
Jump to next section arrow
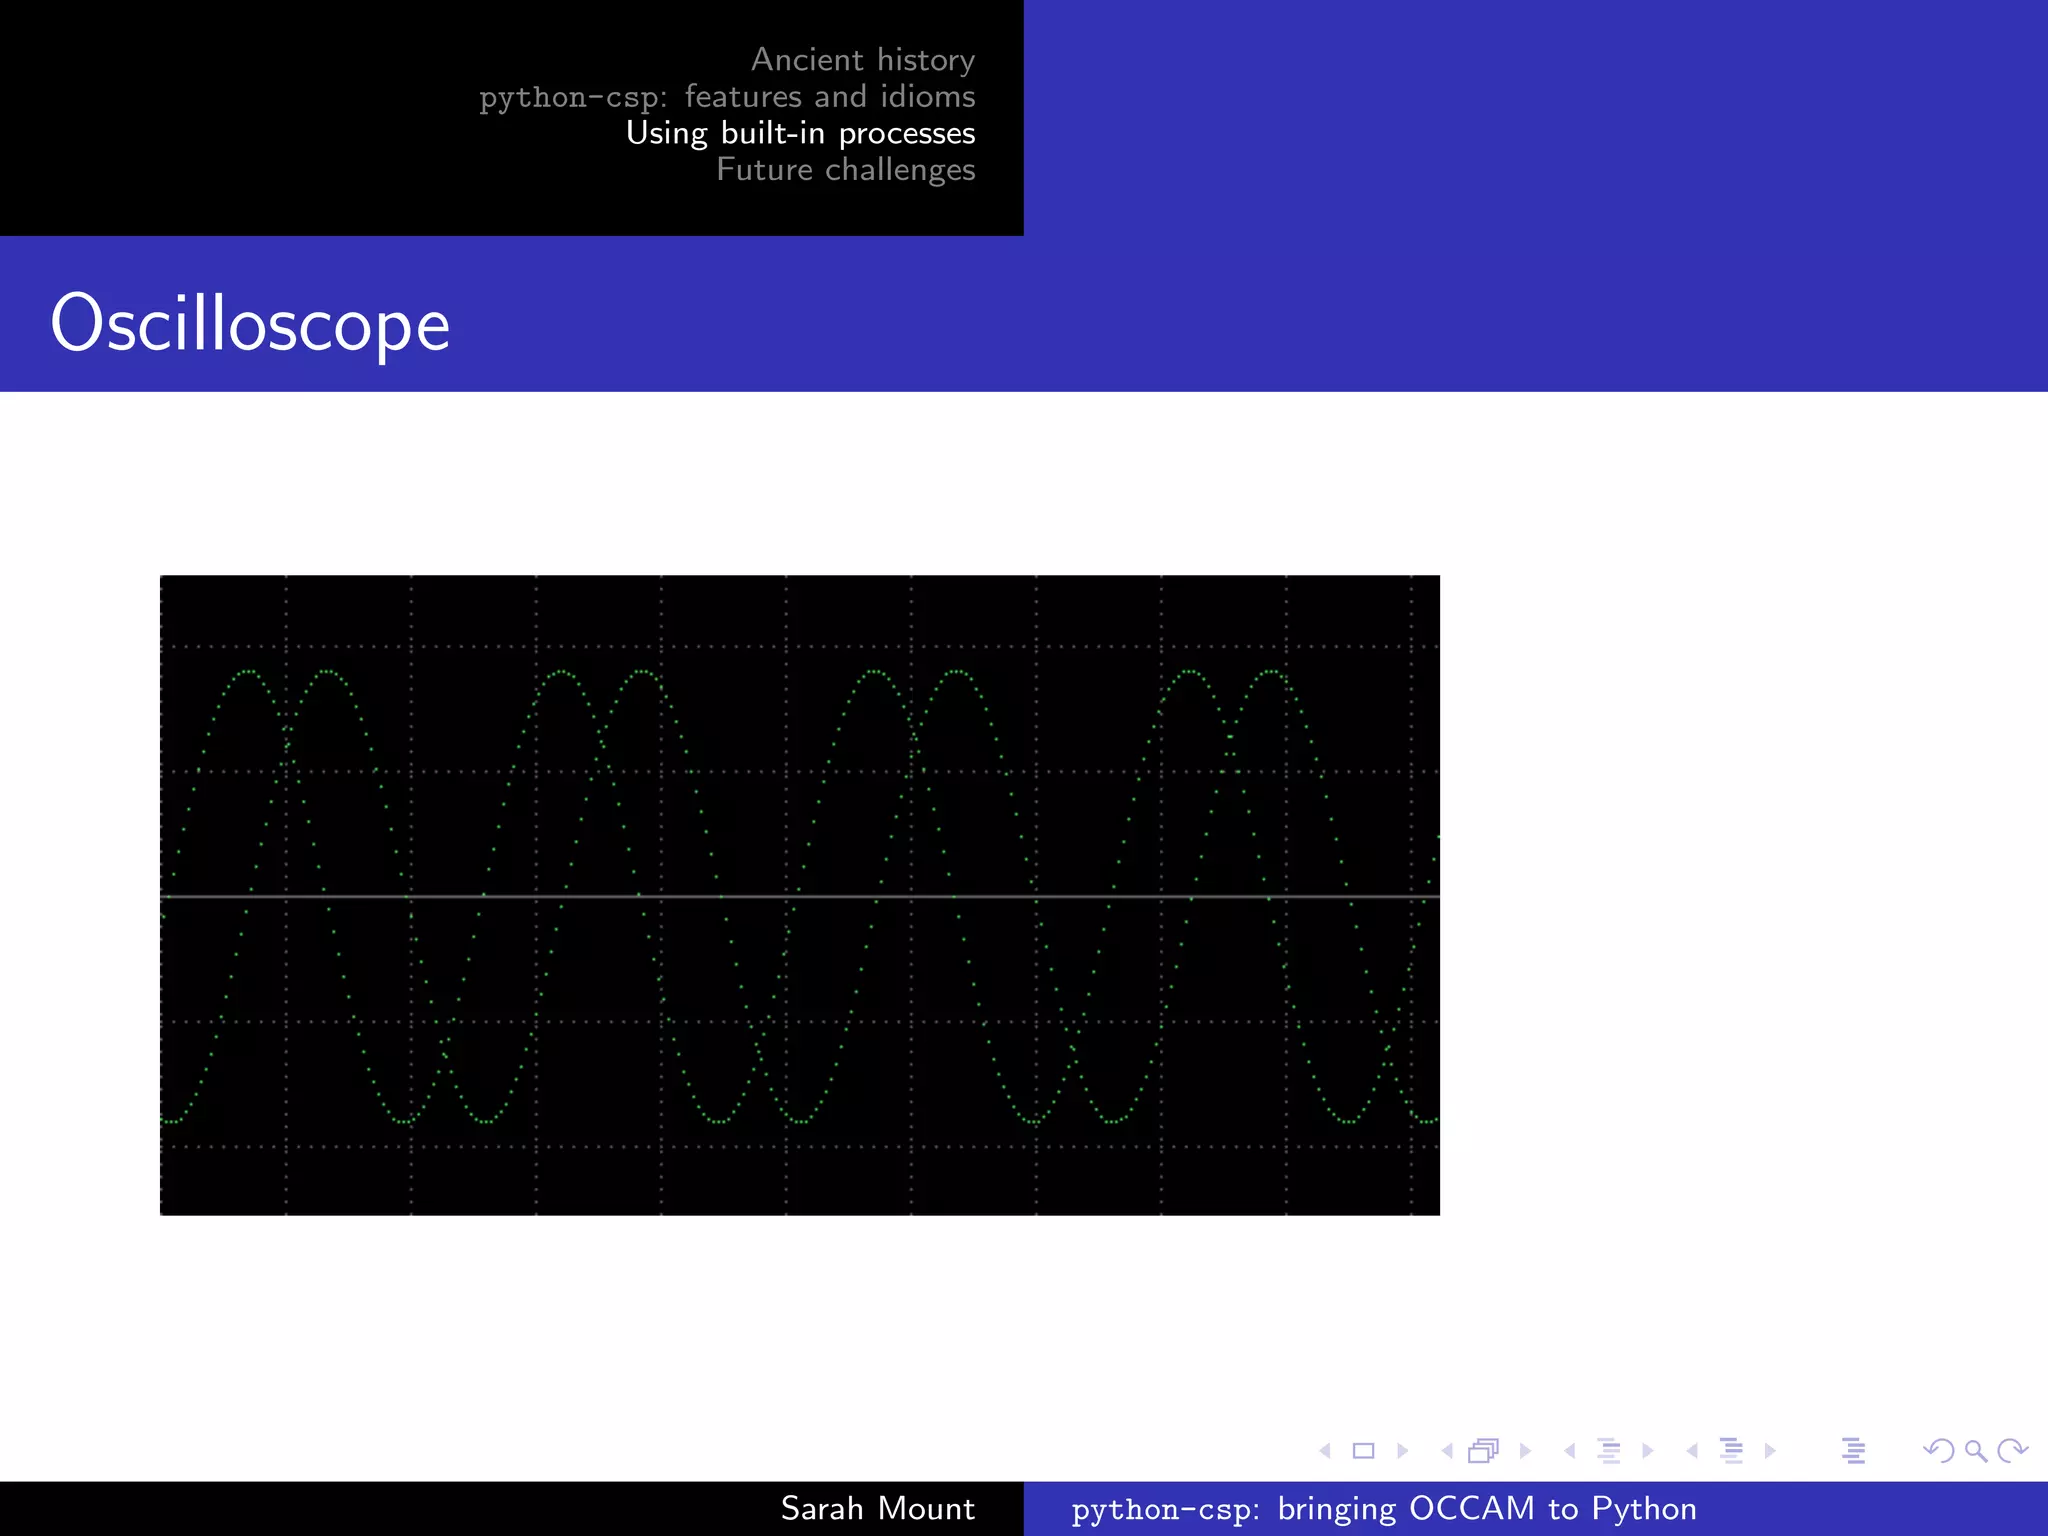pyautogui.click(x=1770, y=1451)
